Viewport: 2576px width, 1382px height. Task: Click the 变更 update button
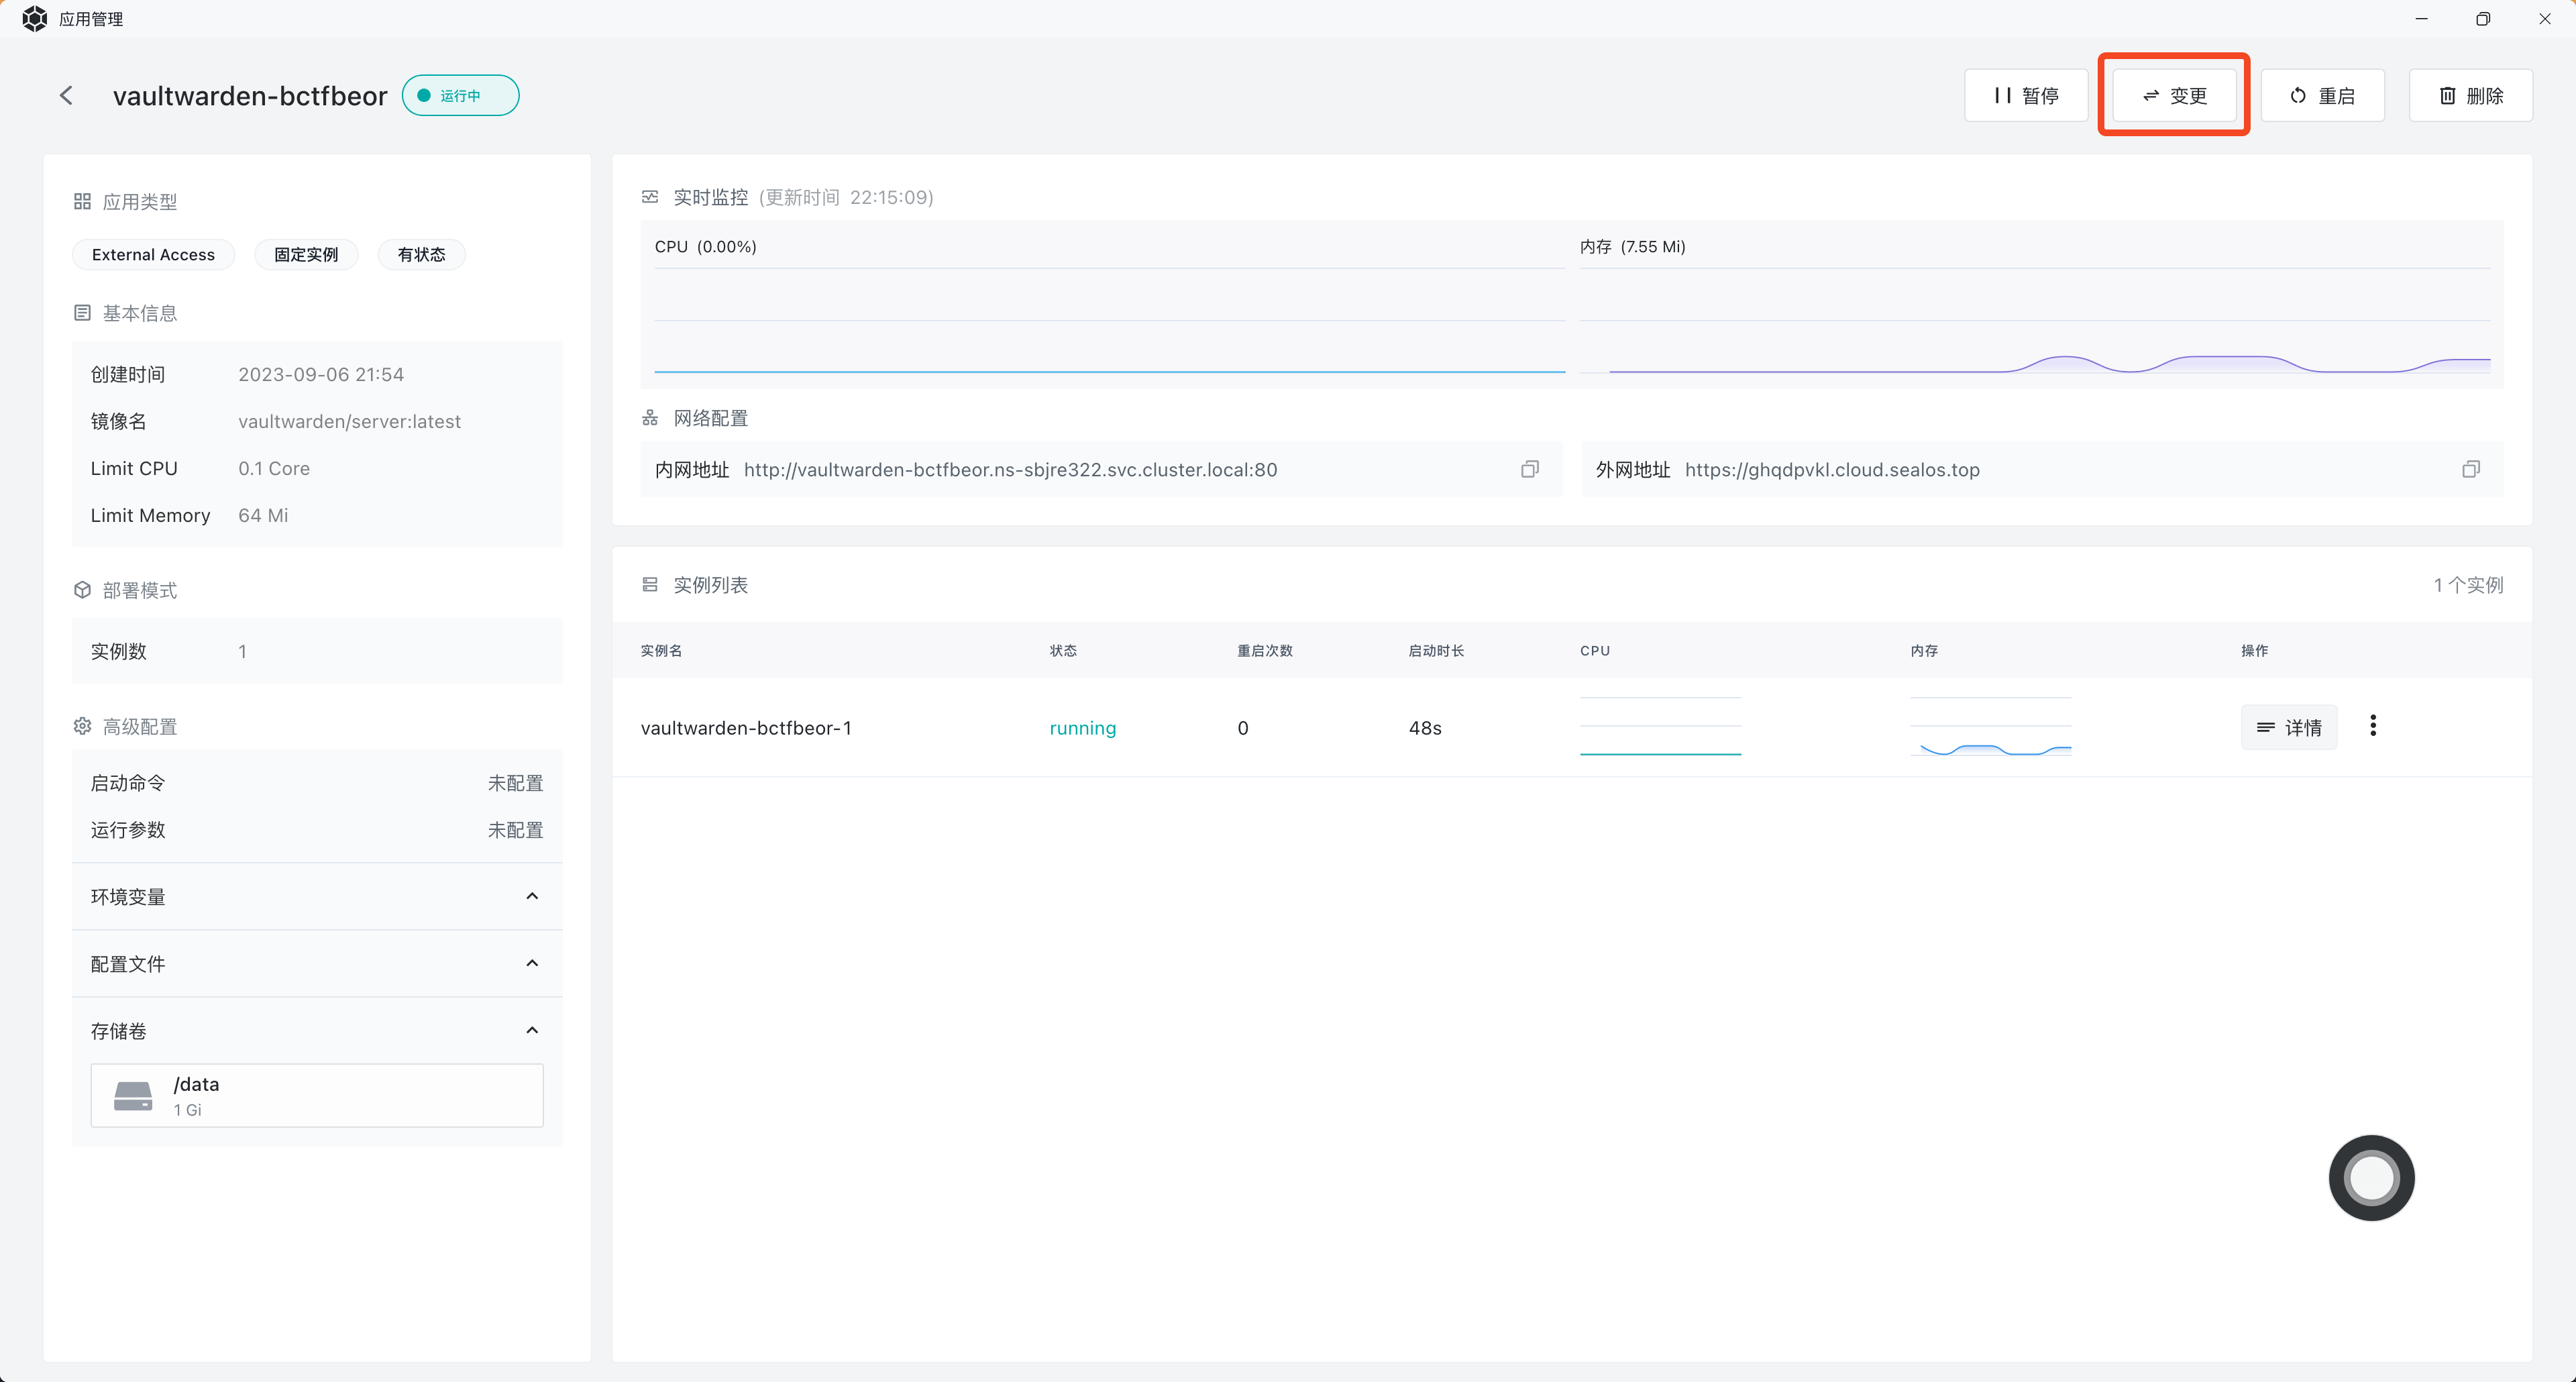coord(2174,96)
